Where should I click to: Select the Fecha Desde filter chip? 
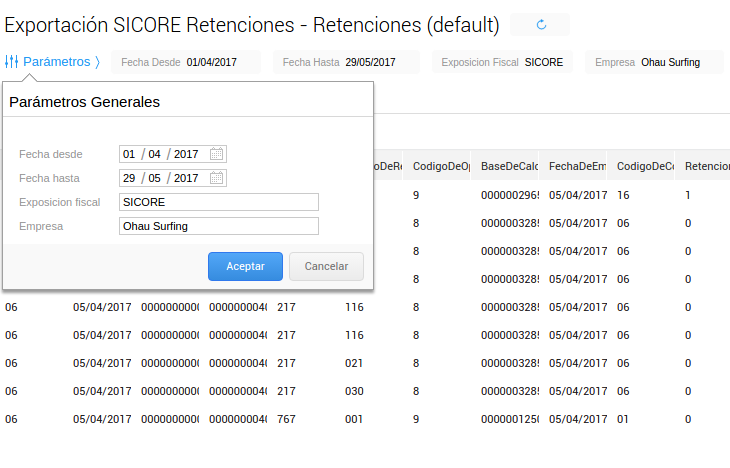(x=186, y=62)
